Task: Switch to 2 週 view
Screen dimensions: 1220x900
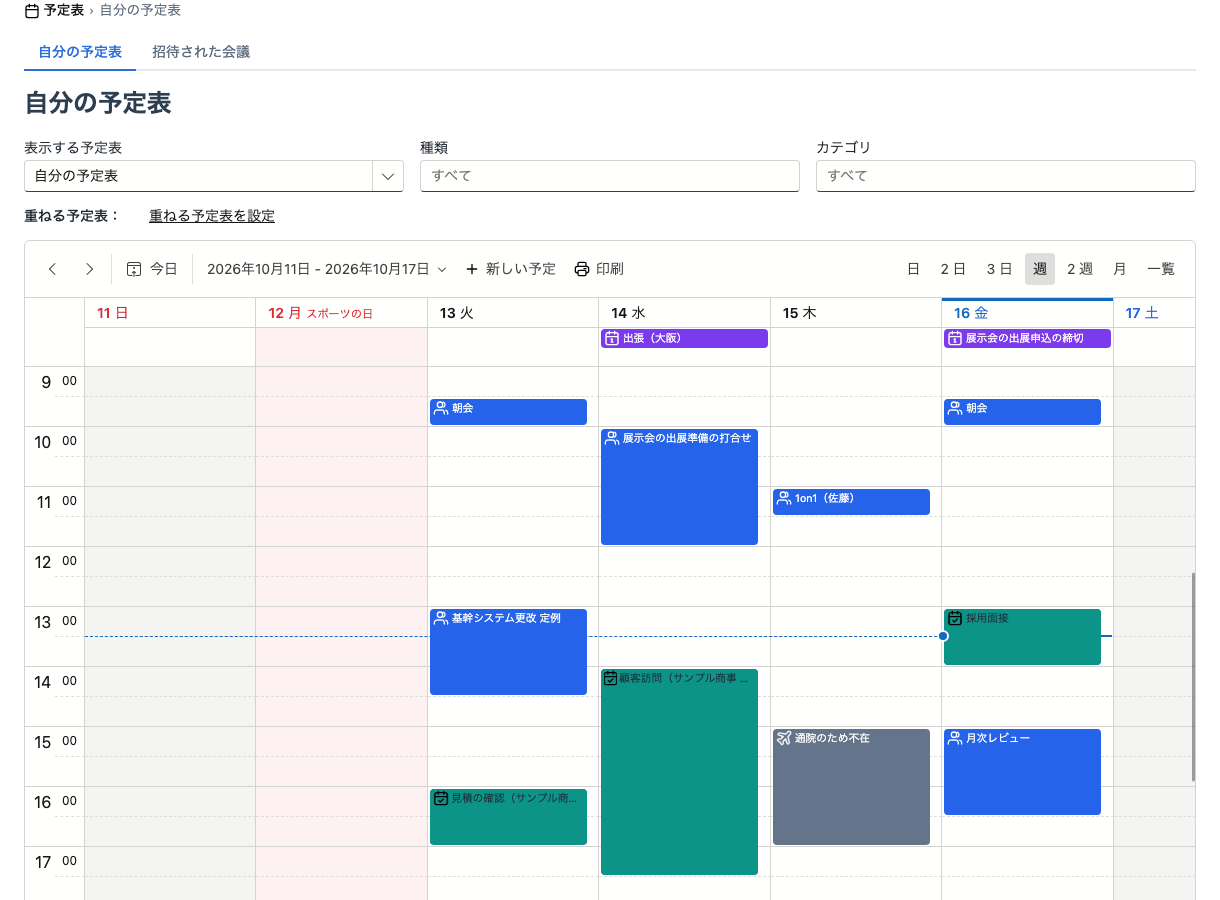Action: pos(1080,269)
